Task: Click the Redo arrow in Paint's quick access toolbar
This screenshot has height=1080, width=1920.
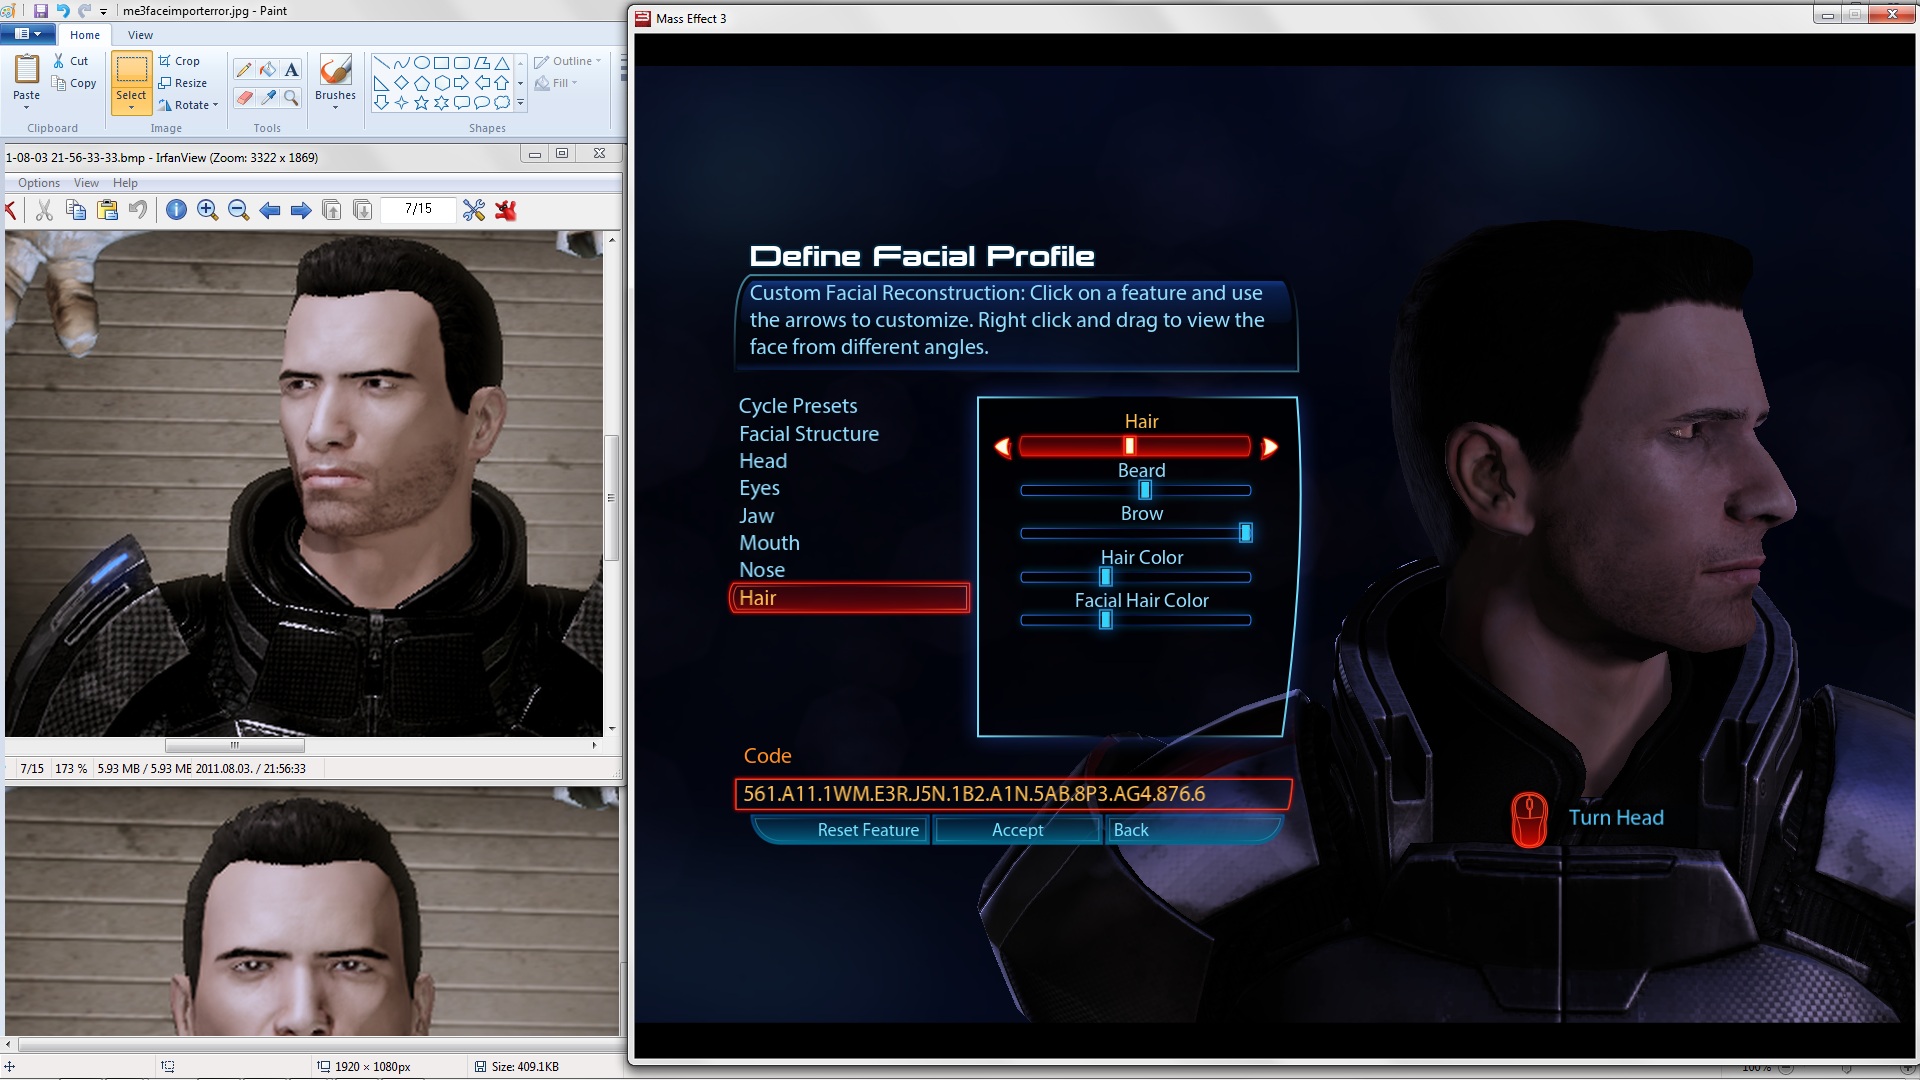Action: click(x=84, y=11)
